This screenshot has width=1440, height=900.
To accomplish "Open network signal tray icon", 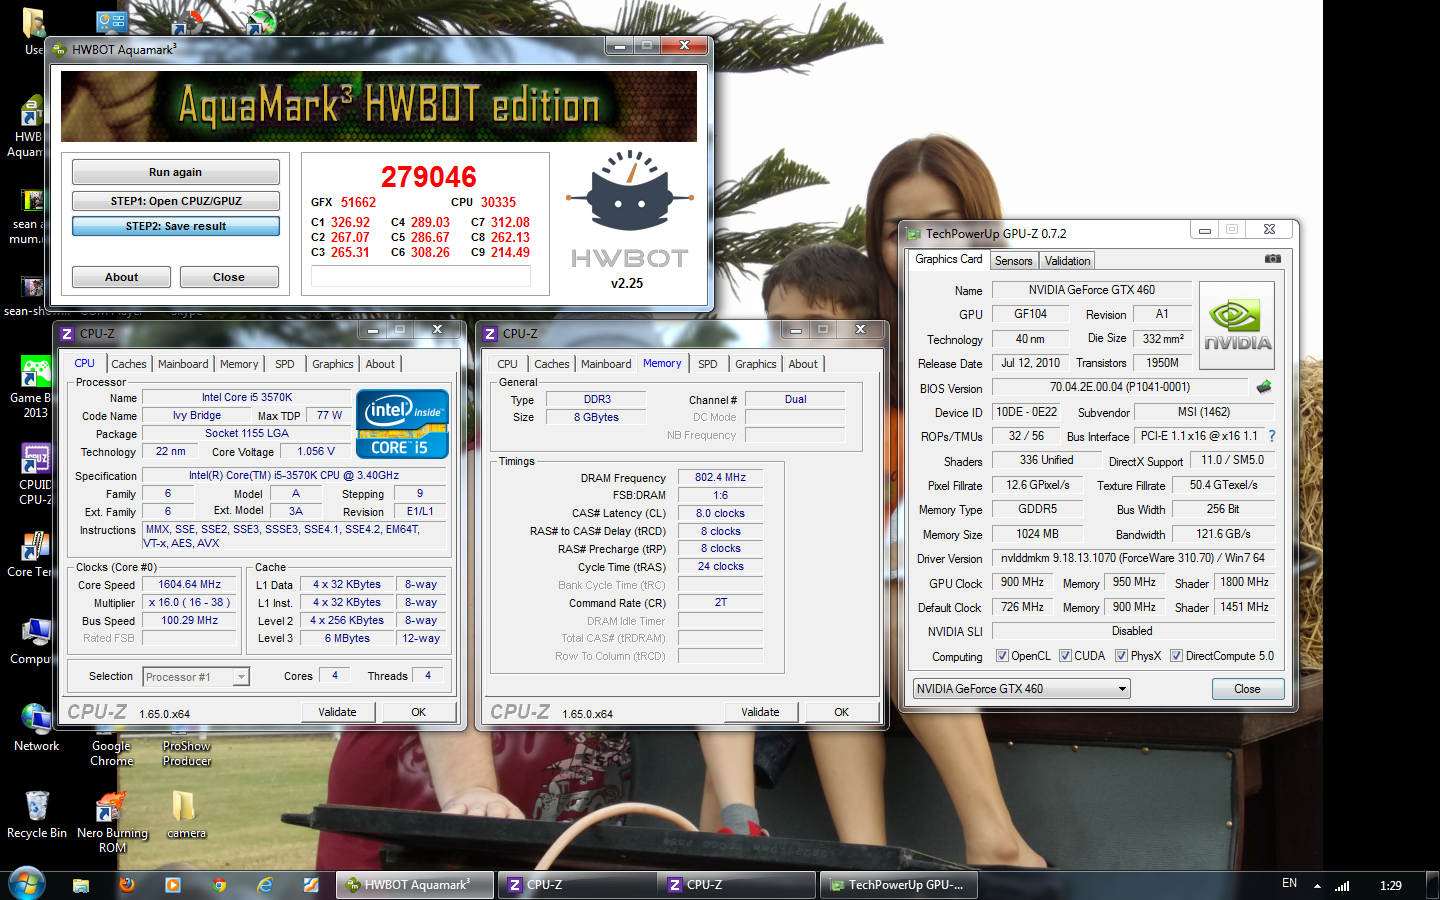I will pyautogui.click(x=1342, y=886).
